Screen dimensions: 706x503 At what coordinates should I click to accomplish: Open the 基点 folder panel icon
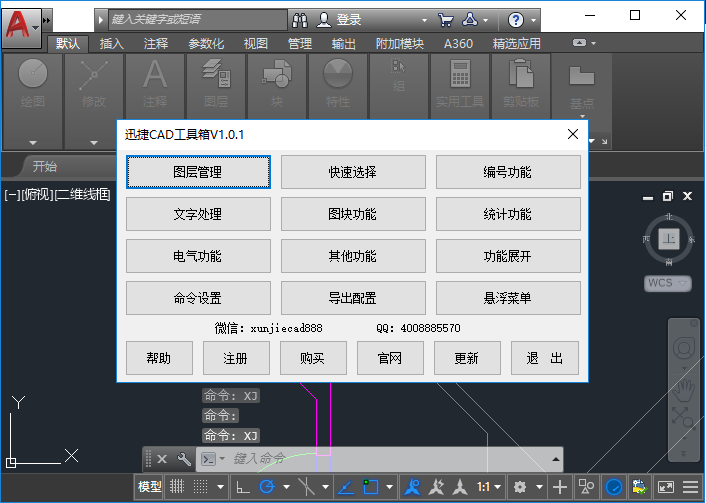(x=582, y=76)
